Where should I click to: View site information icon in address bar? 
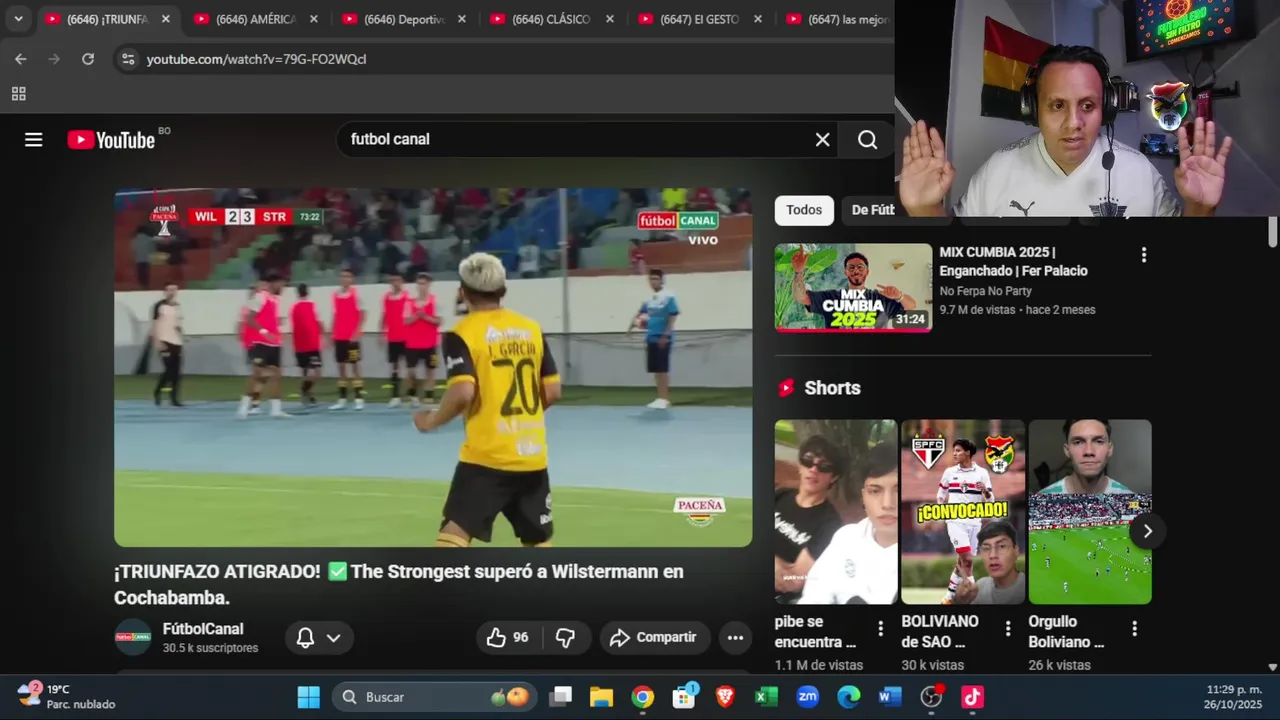click(128, 59)
